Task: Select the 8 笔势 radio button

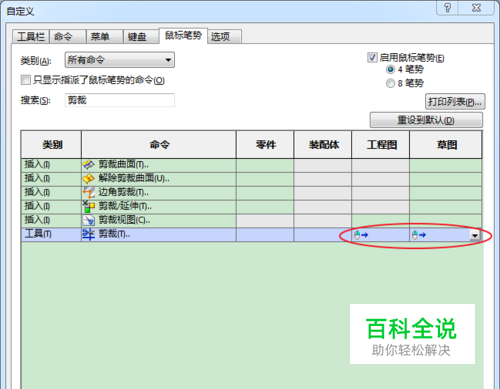Action: pos(390,83)
